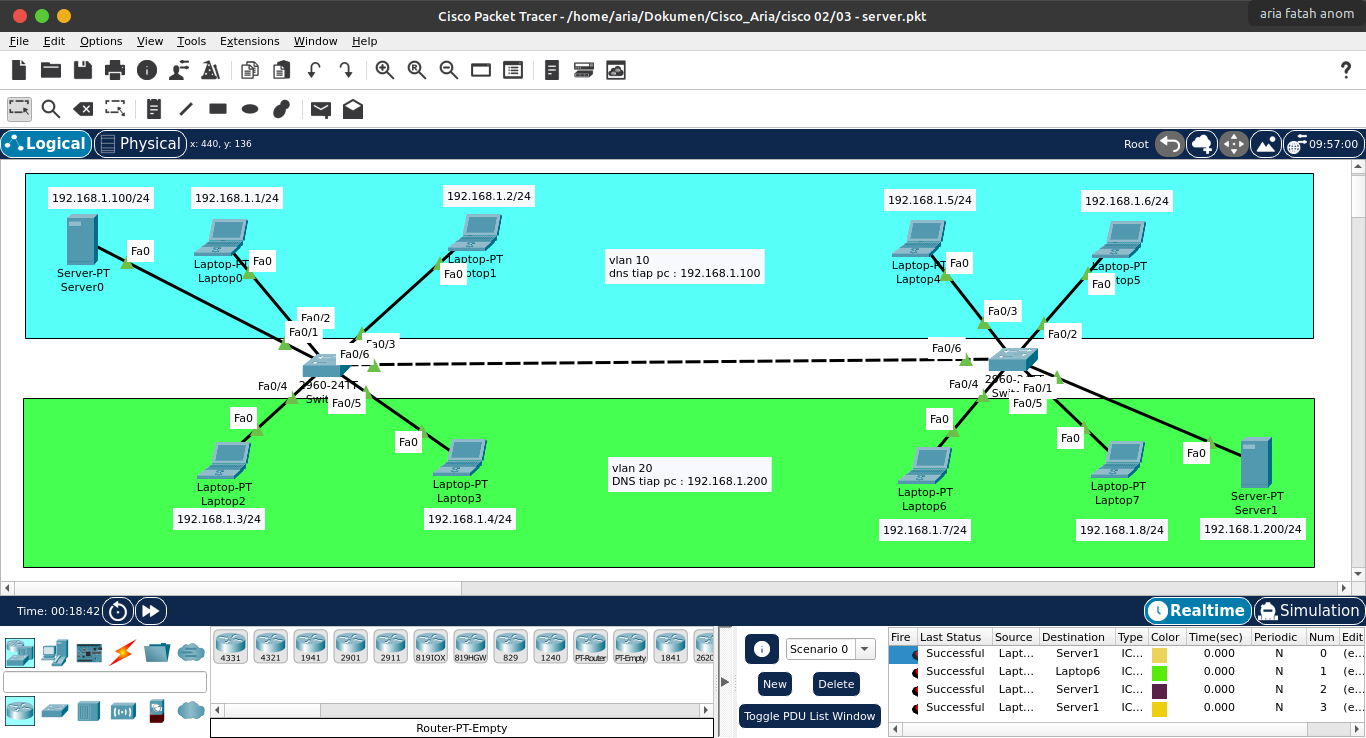Click maroon color swatch in row 2

coord(1159,691)
